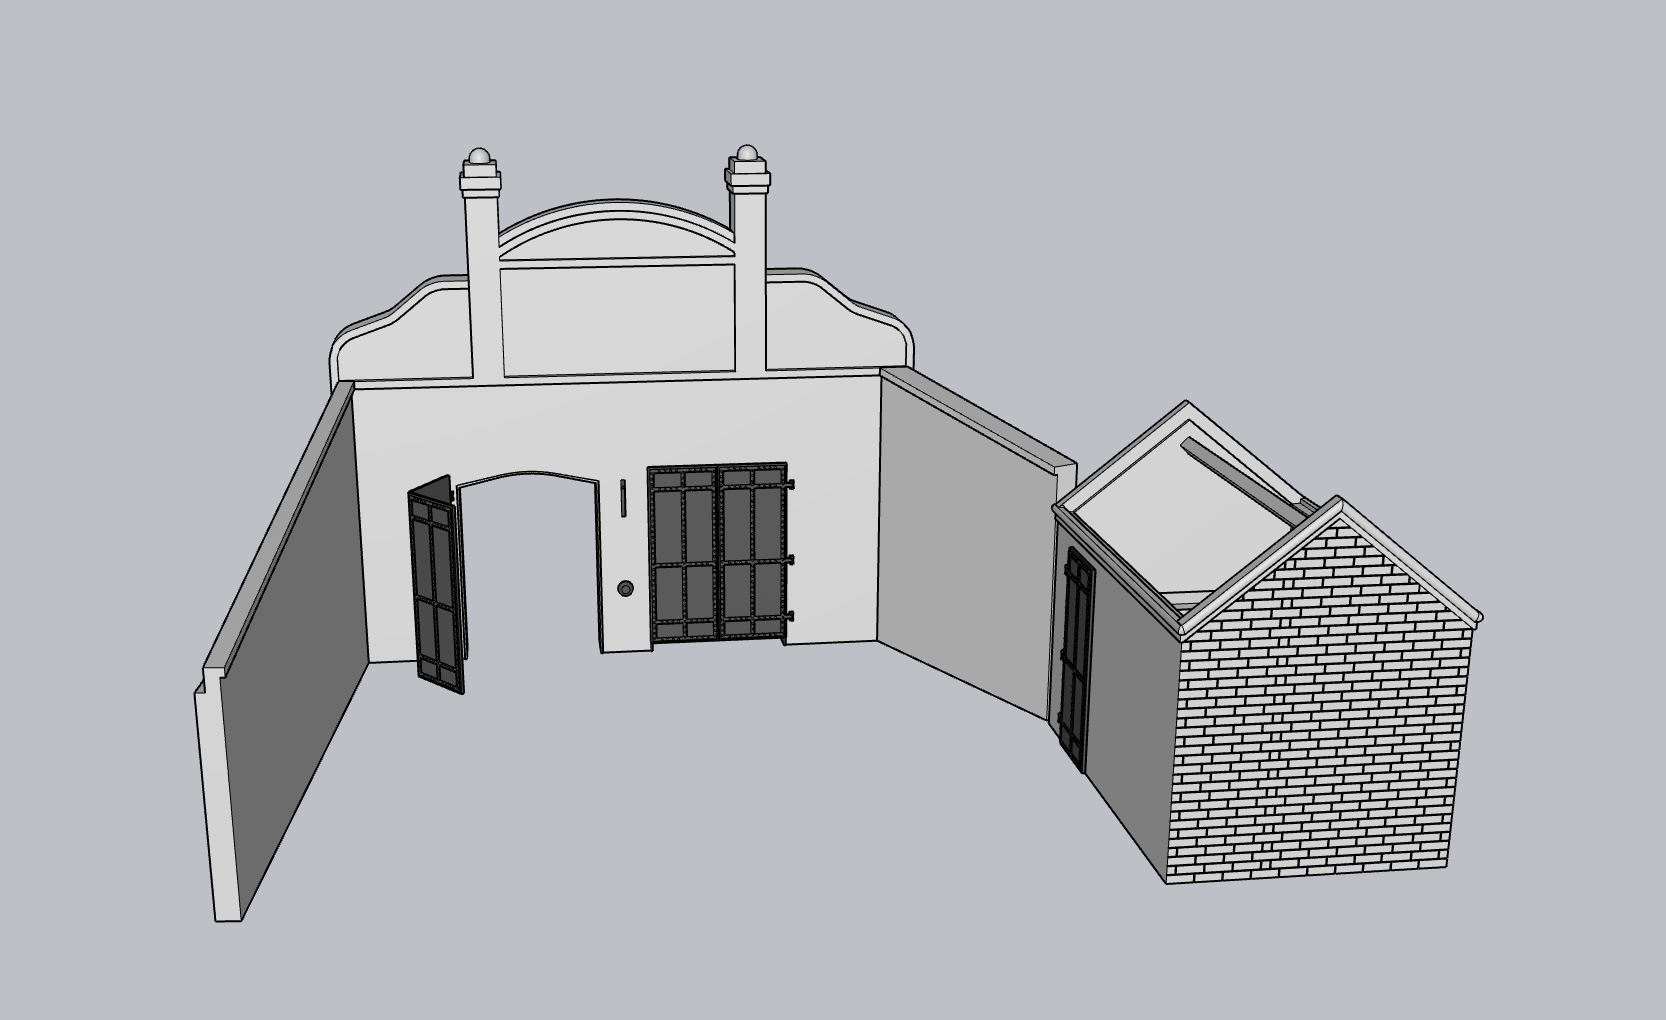The image size is (1666, 1020).
Task: Click inside the arched doorway opening
Action: pyautogui.click(x=530, y=570)
